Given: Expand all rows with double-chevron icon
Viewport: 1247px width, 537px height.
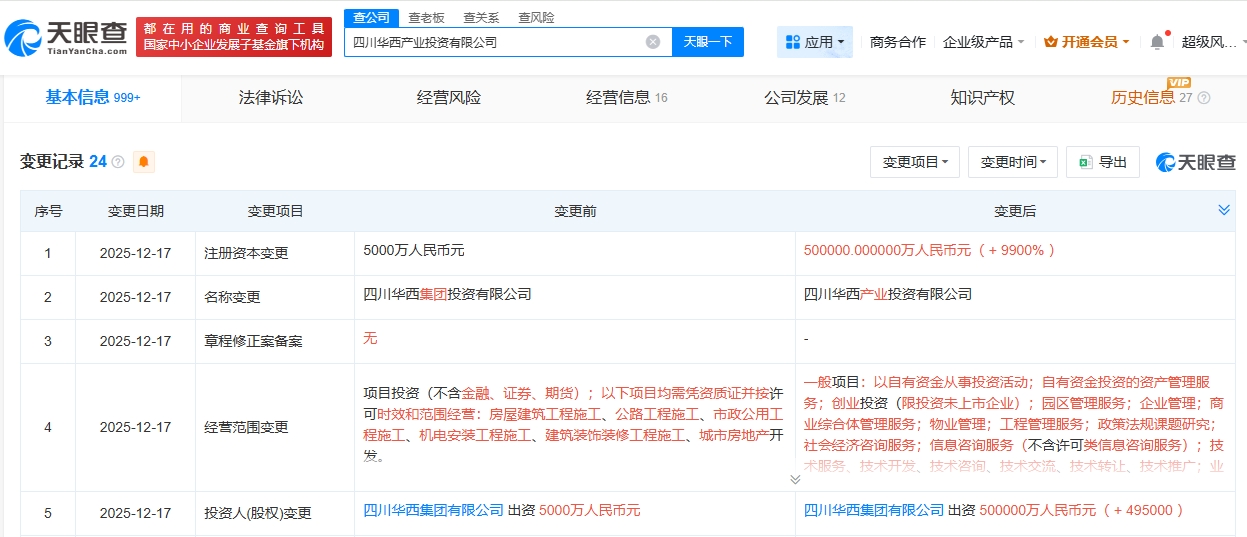Looking at the screenshot, I should [1223, 210].
